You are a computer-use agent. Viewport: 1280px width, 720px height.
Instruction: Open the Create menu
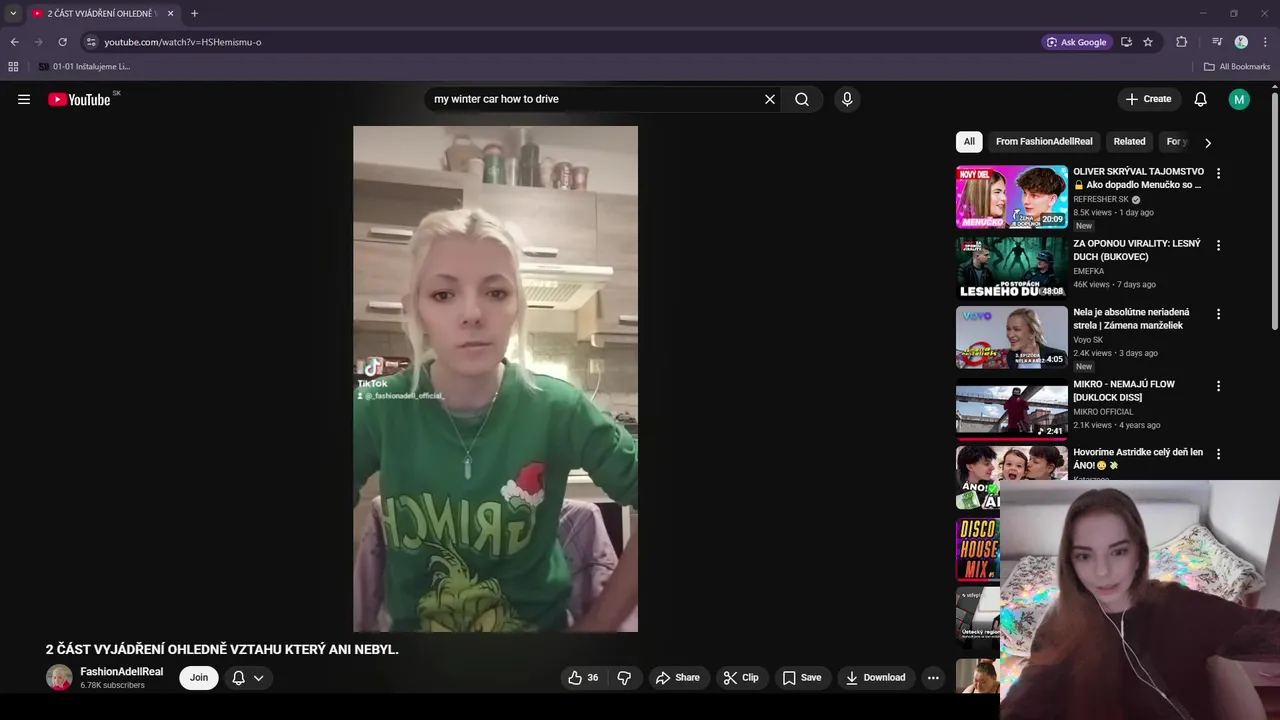point(1148,99)
